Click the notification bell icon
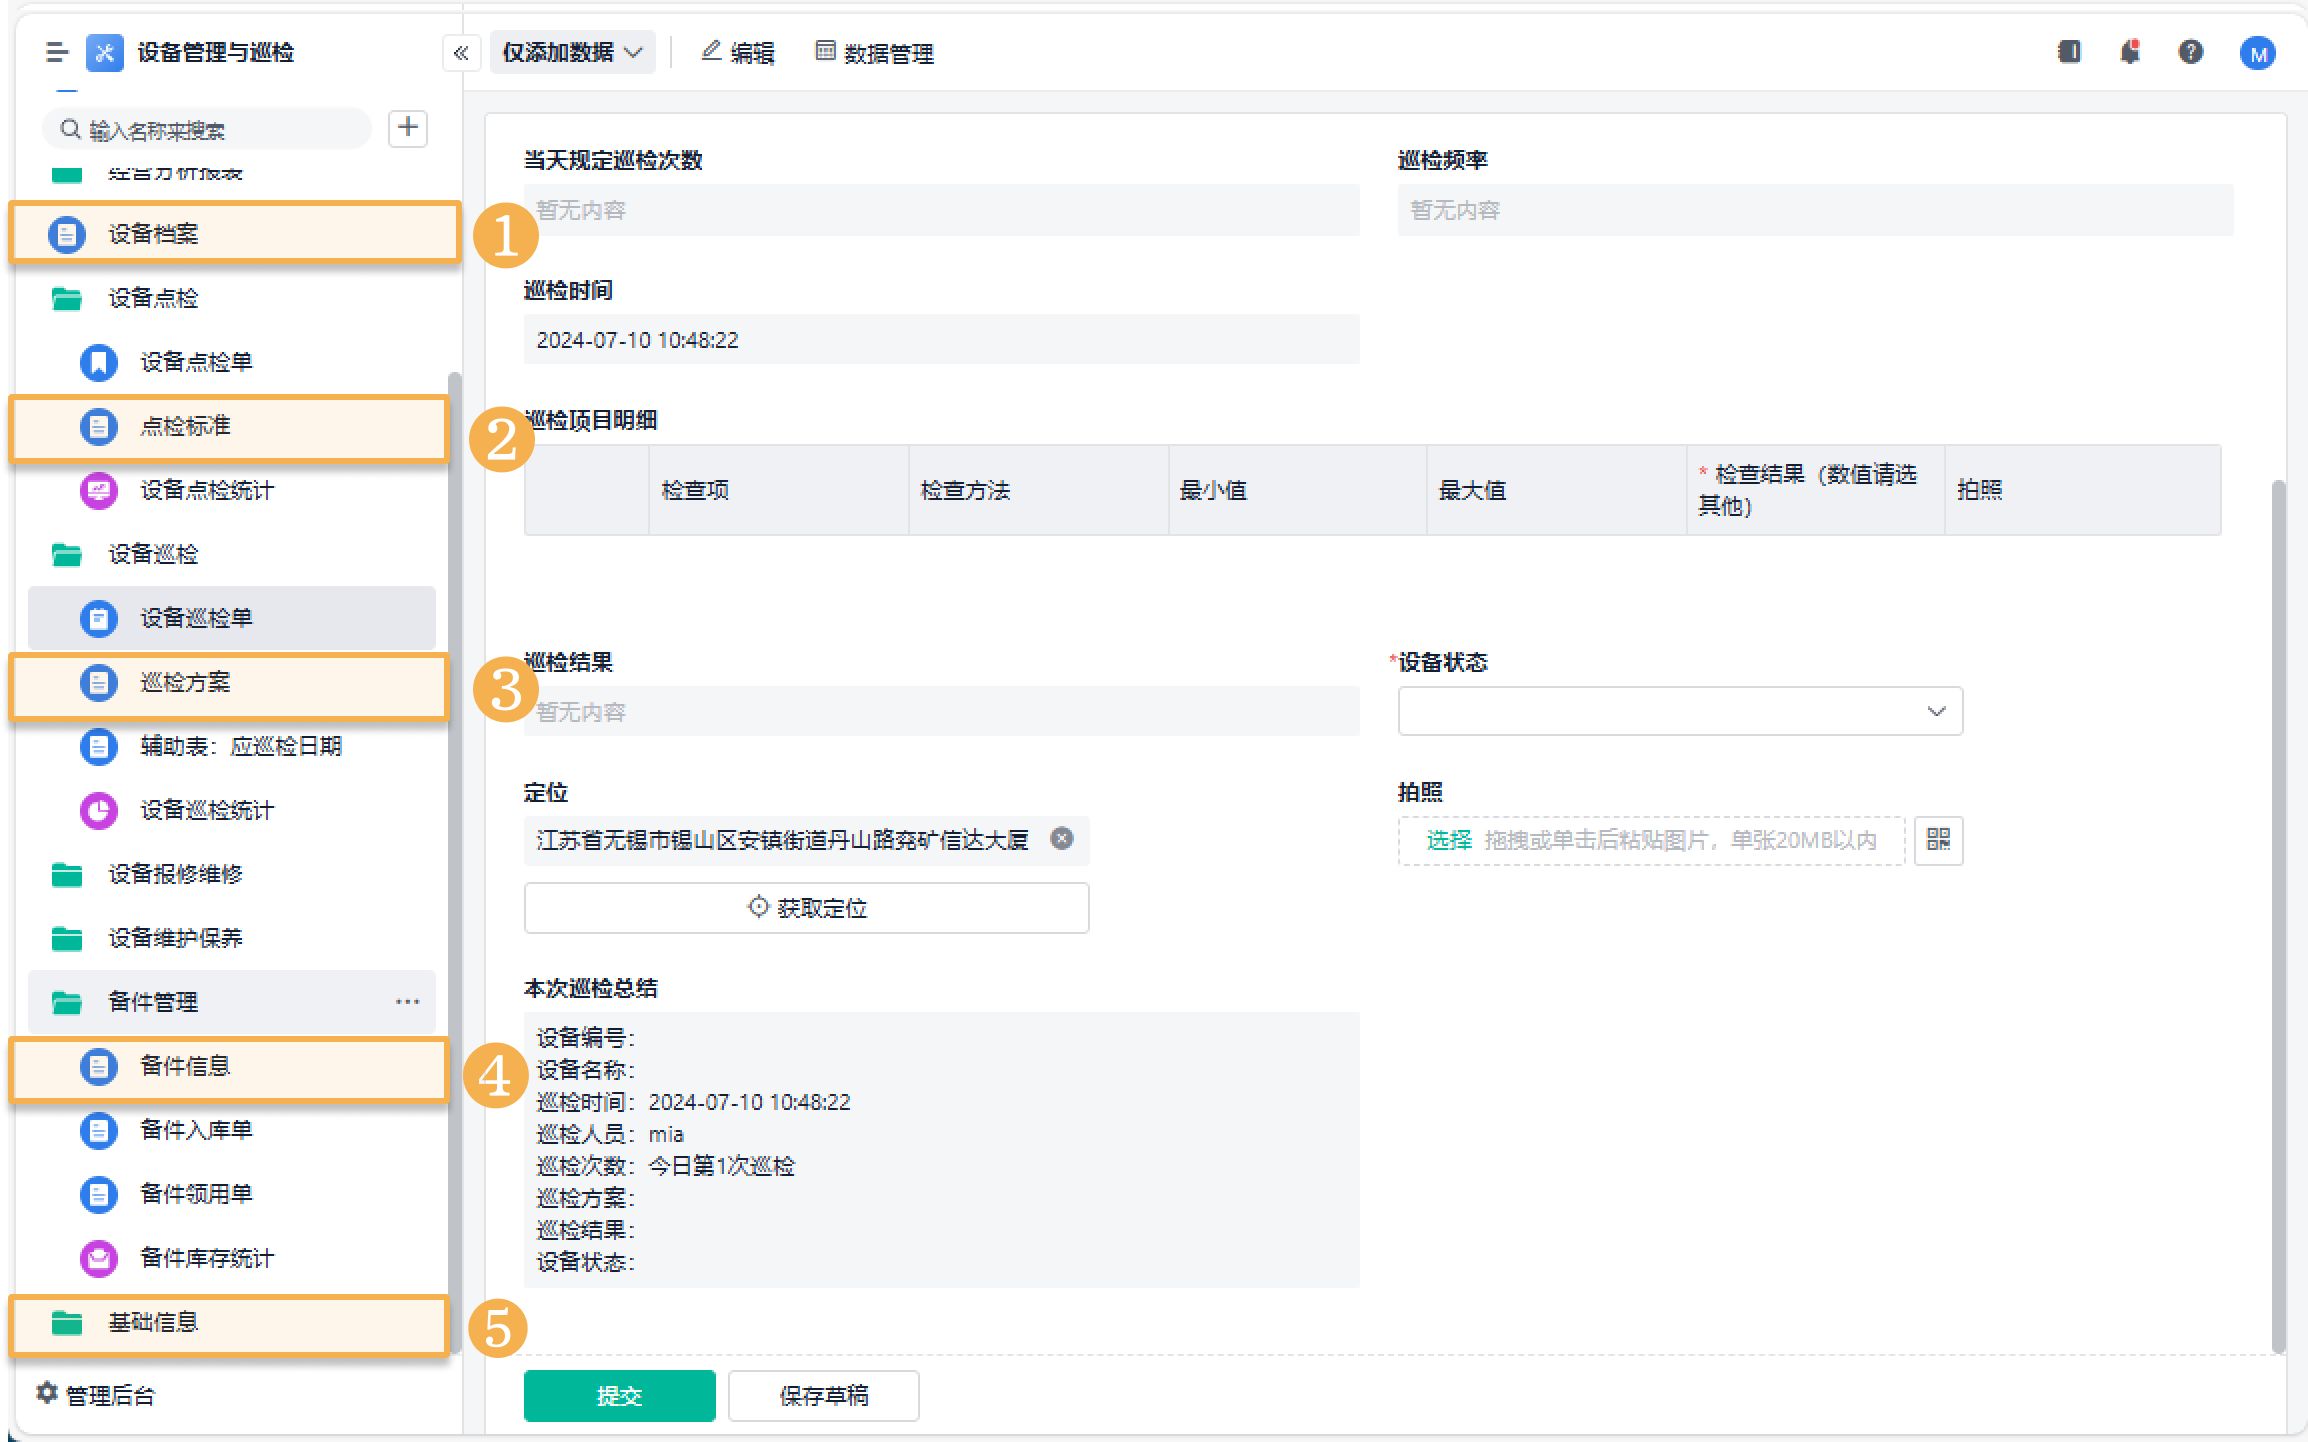Screen dimensions: 2308x1442 (x=2130, y=52)
